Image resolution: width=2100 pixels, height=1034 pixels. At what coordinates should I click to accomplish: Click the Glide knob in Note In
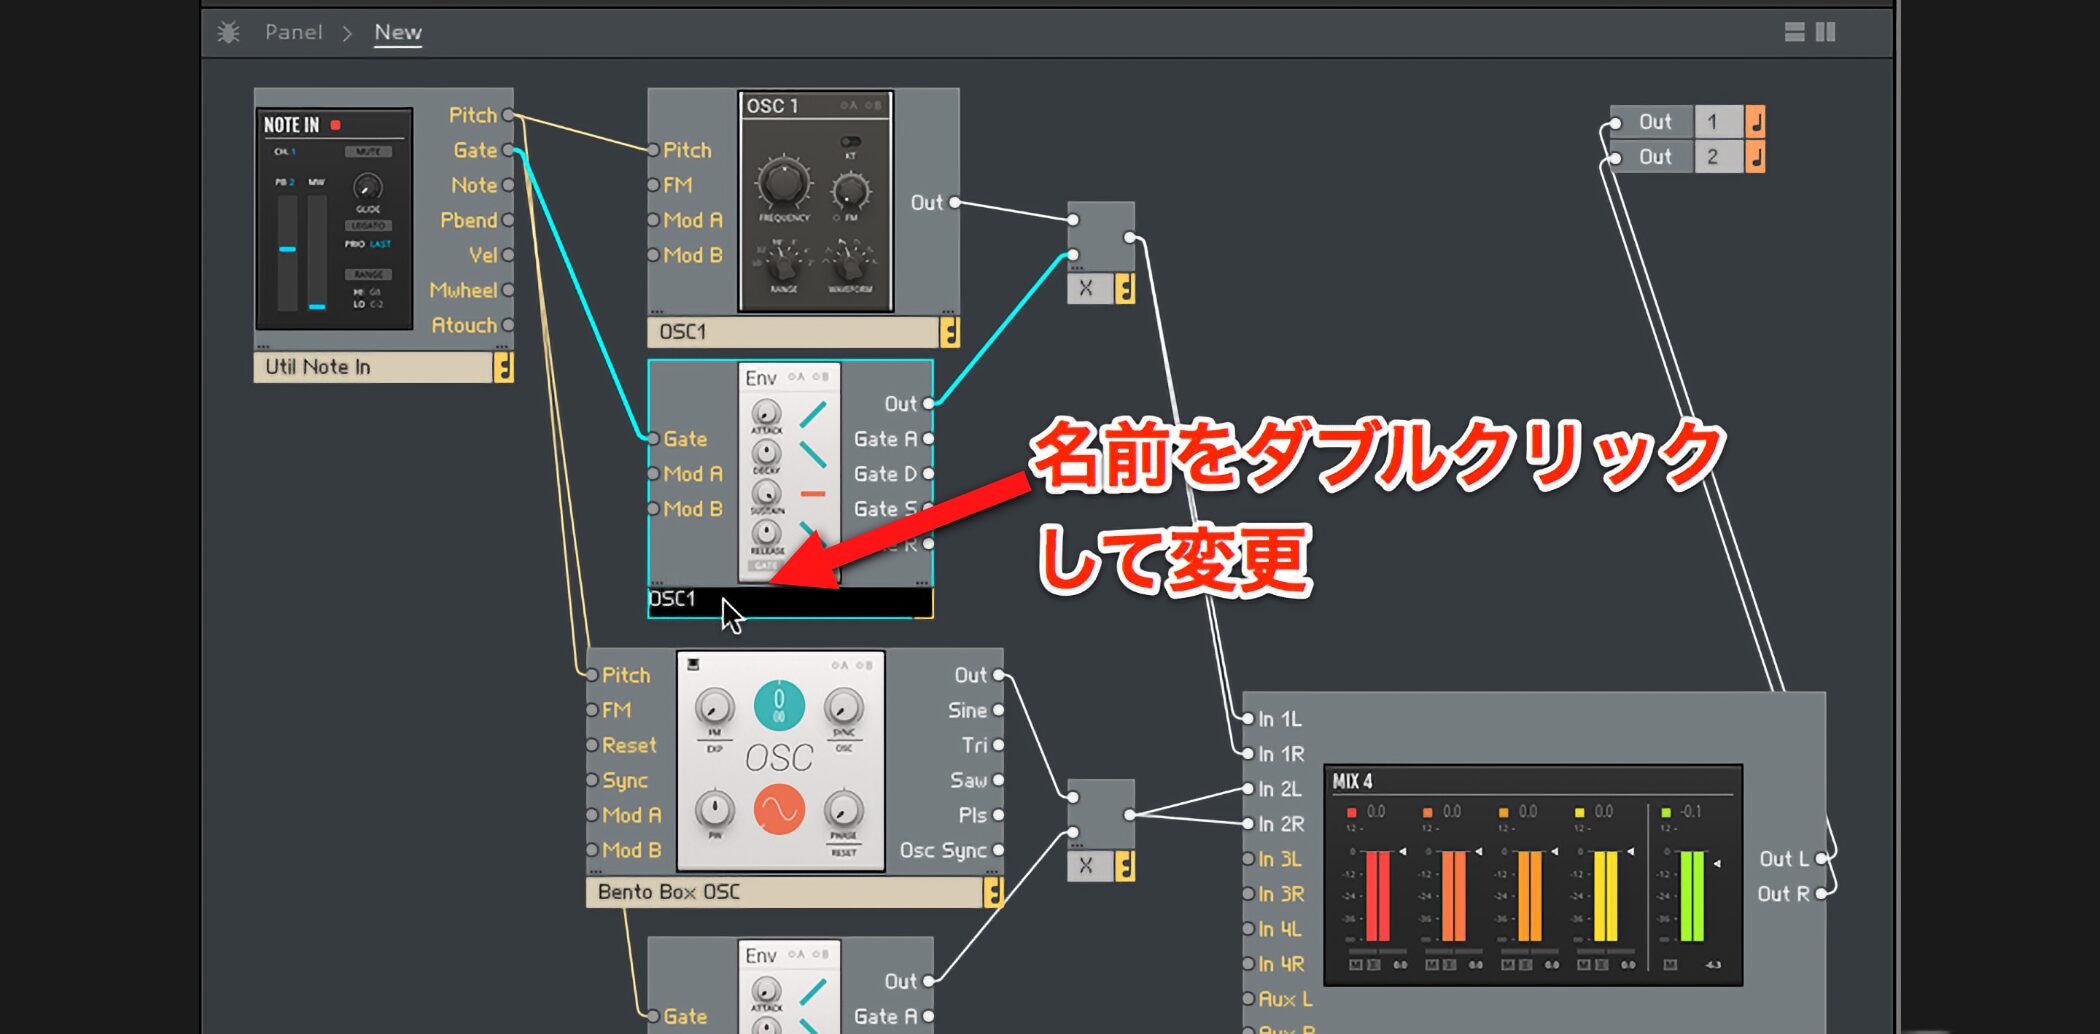368,187
